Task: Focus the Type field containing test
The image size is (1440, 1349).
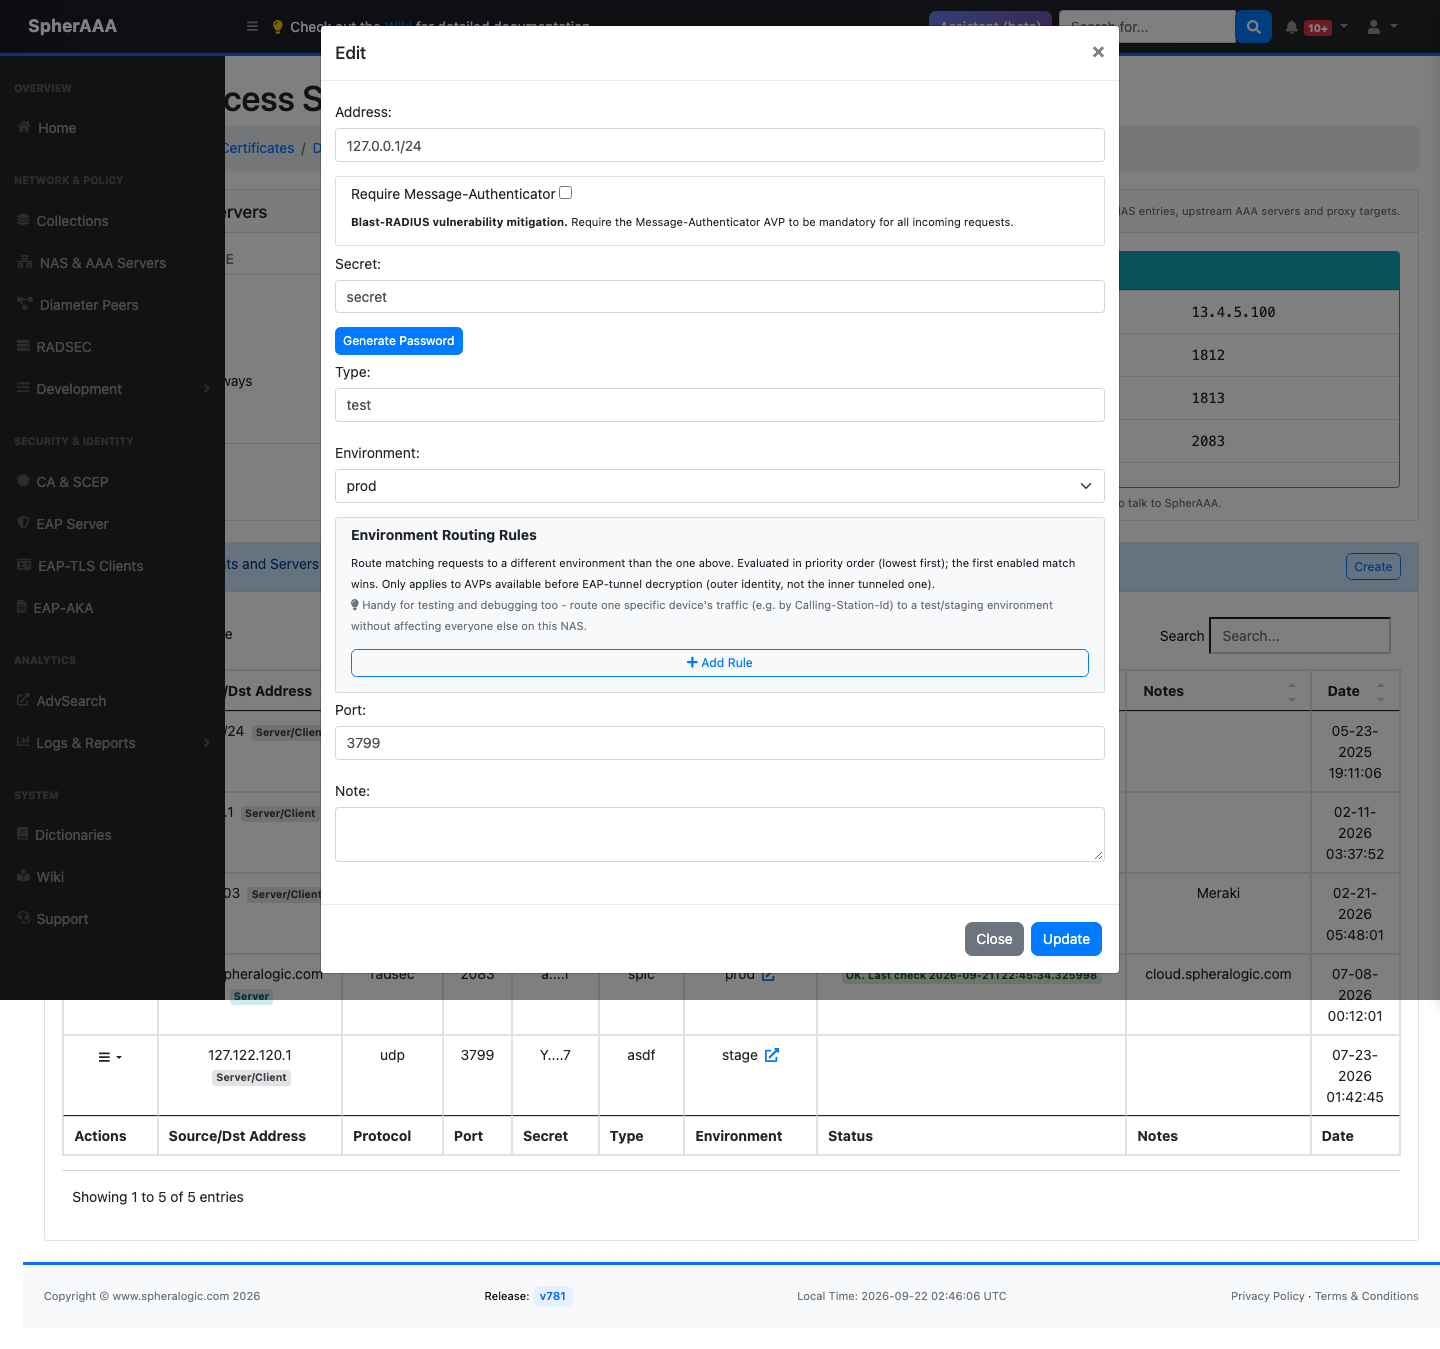Action: [x=720, y=405]
